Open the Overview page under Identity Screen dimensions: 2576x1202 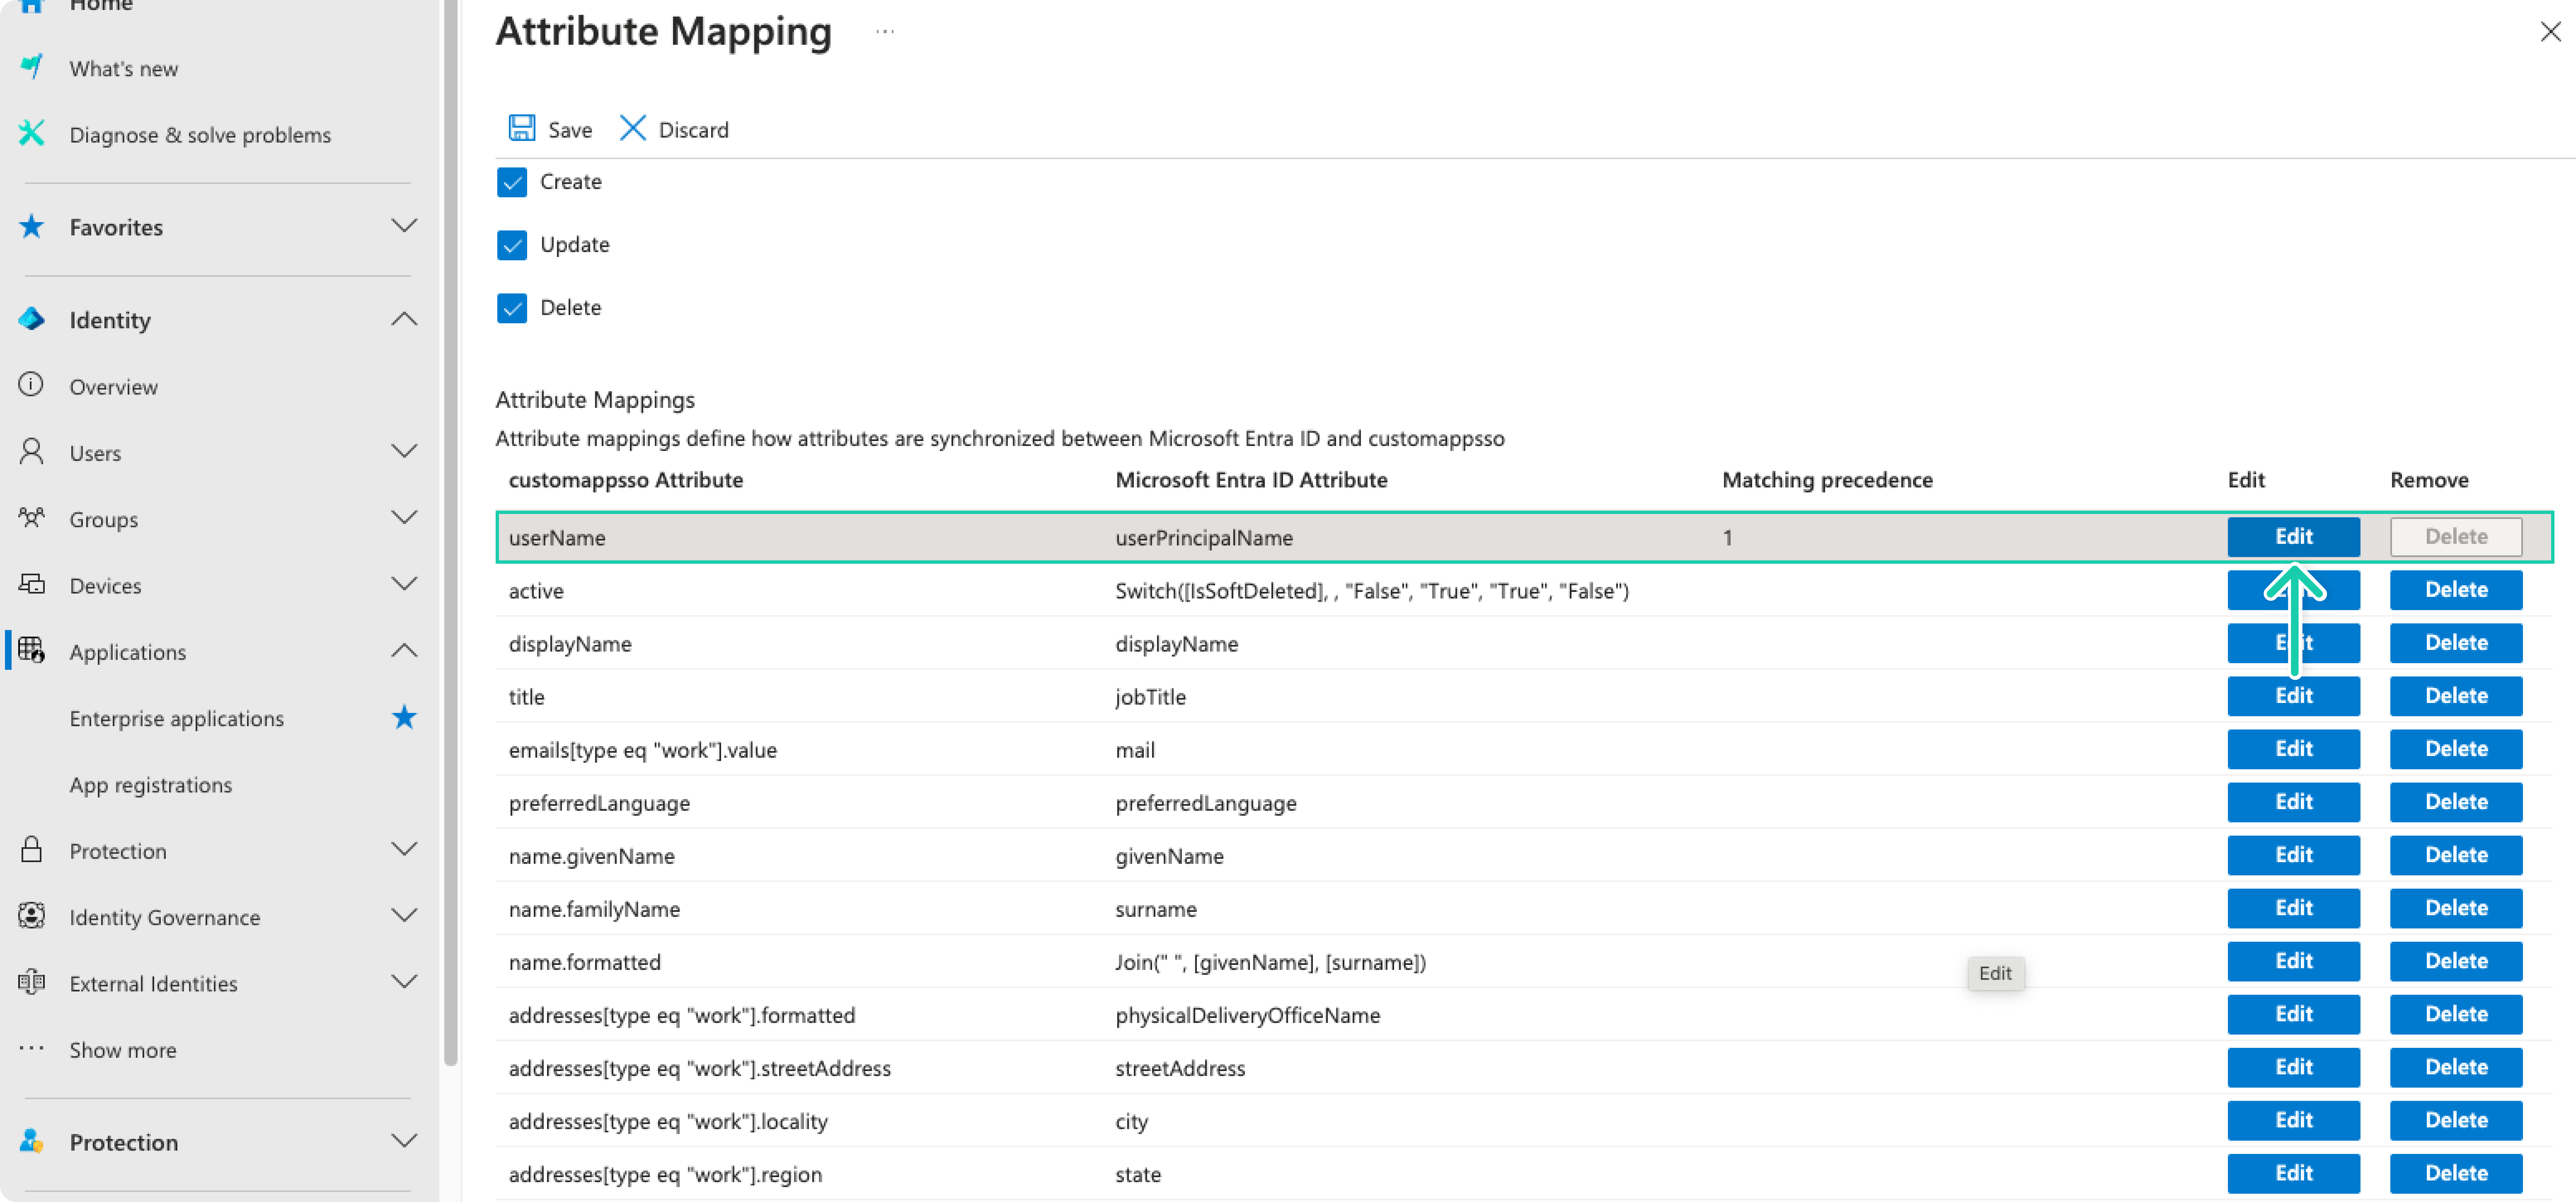[113, 387]
